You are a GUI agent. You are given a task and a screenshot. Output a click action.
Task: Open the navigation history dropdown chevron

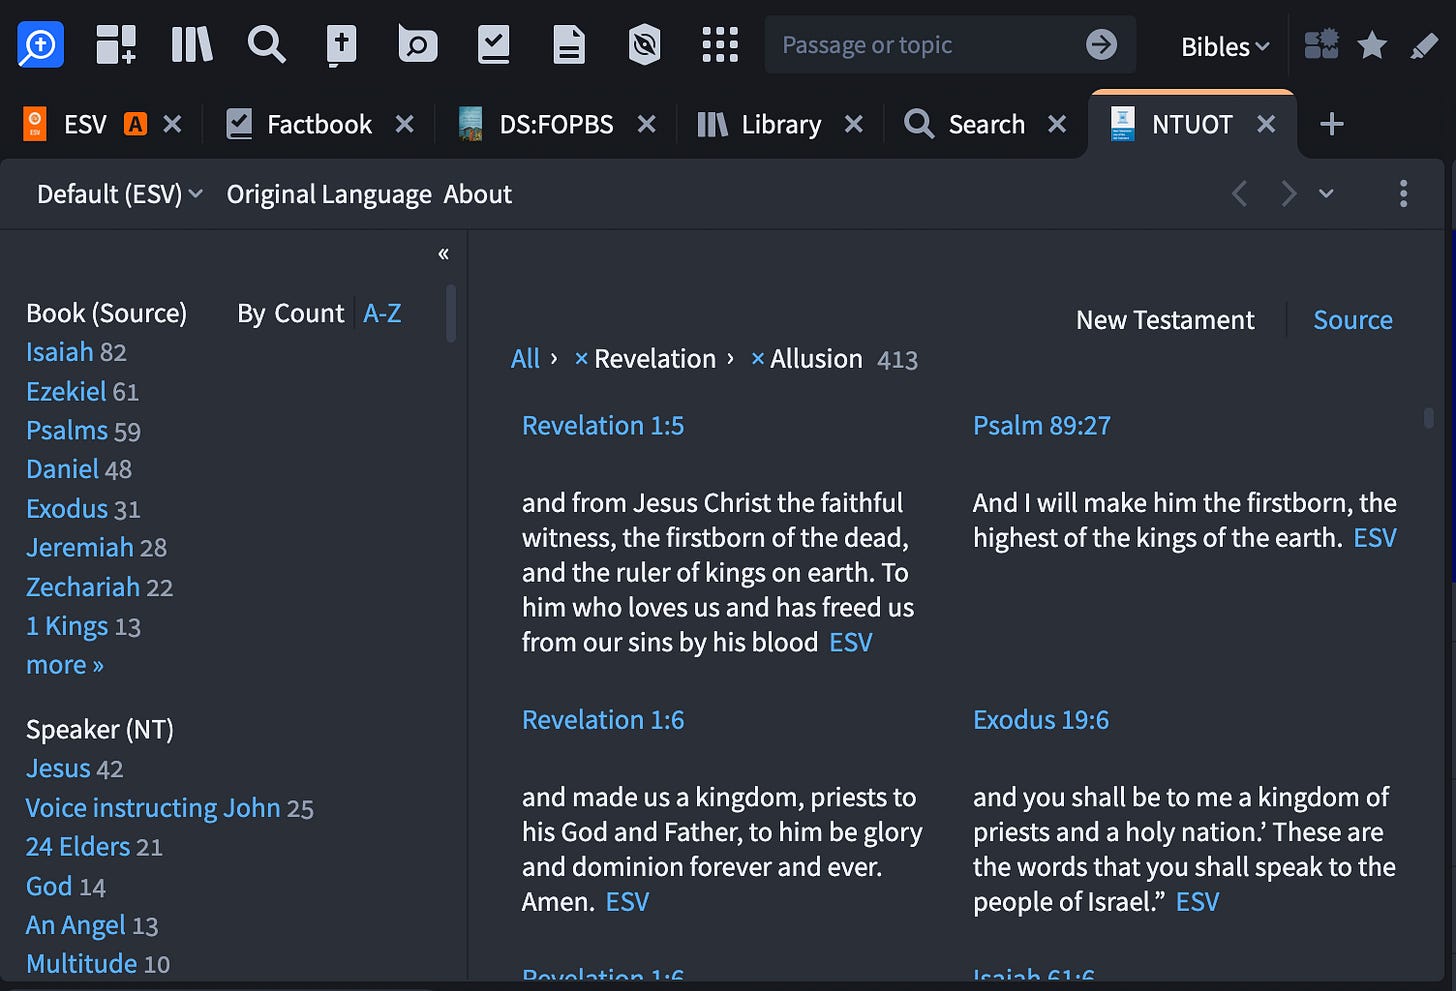click(1327, 194)
